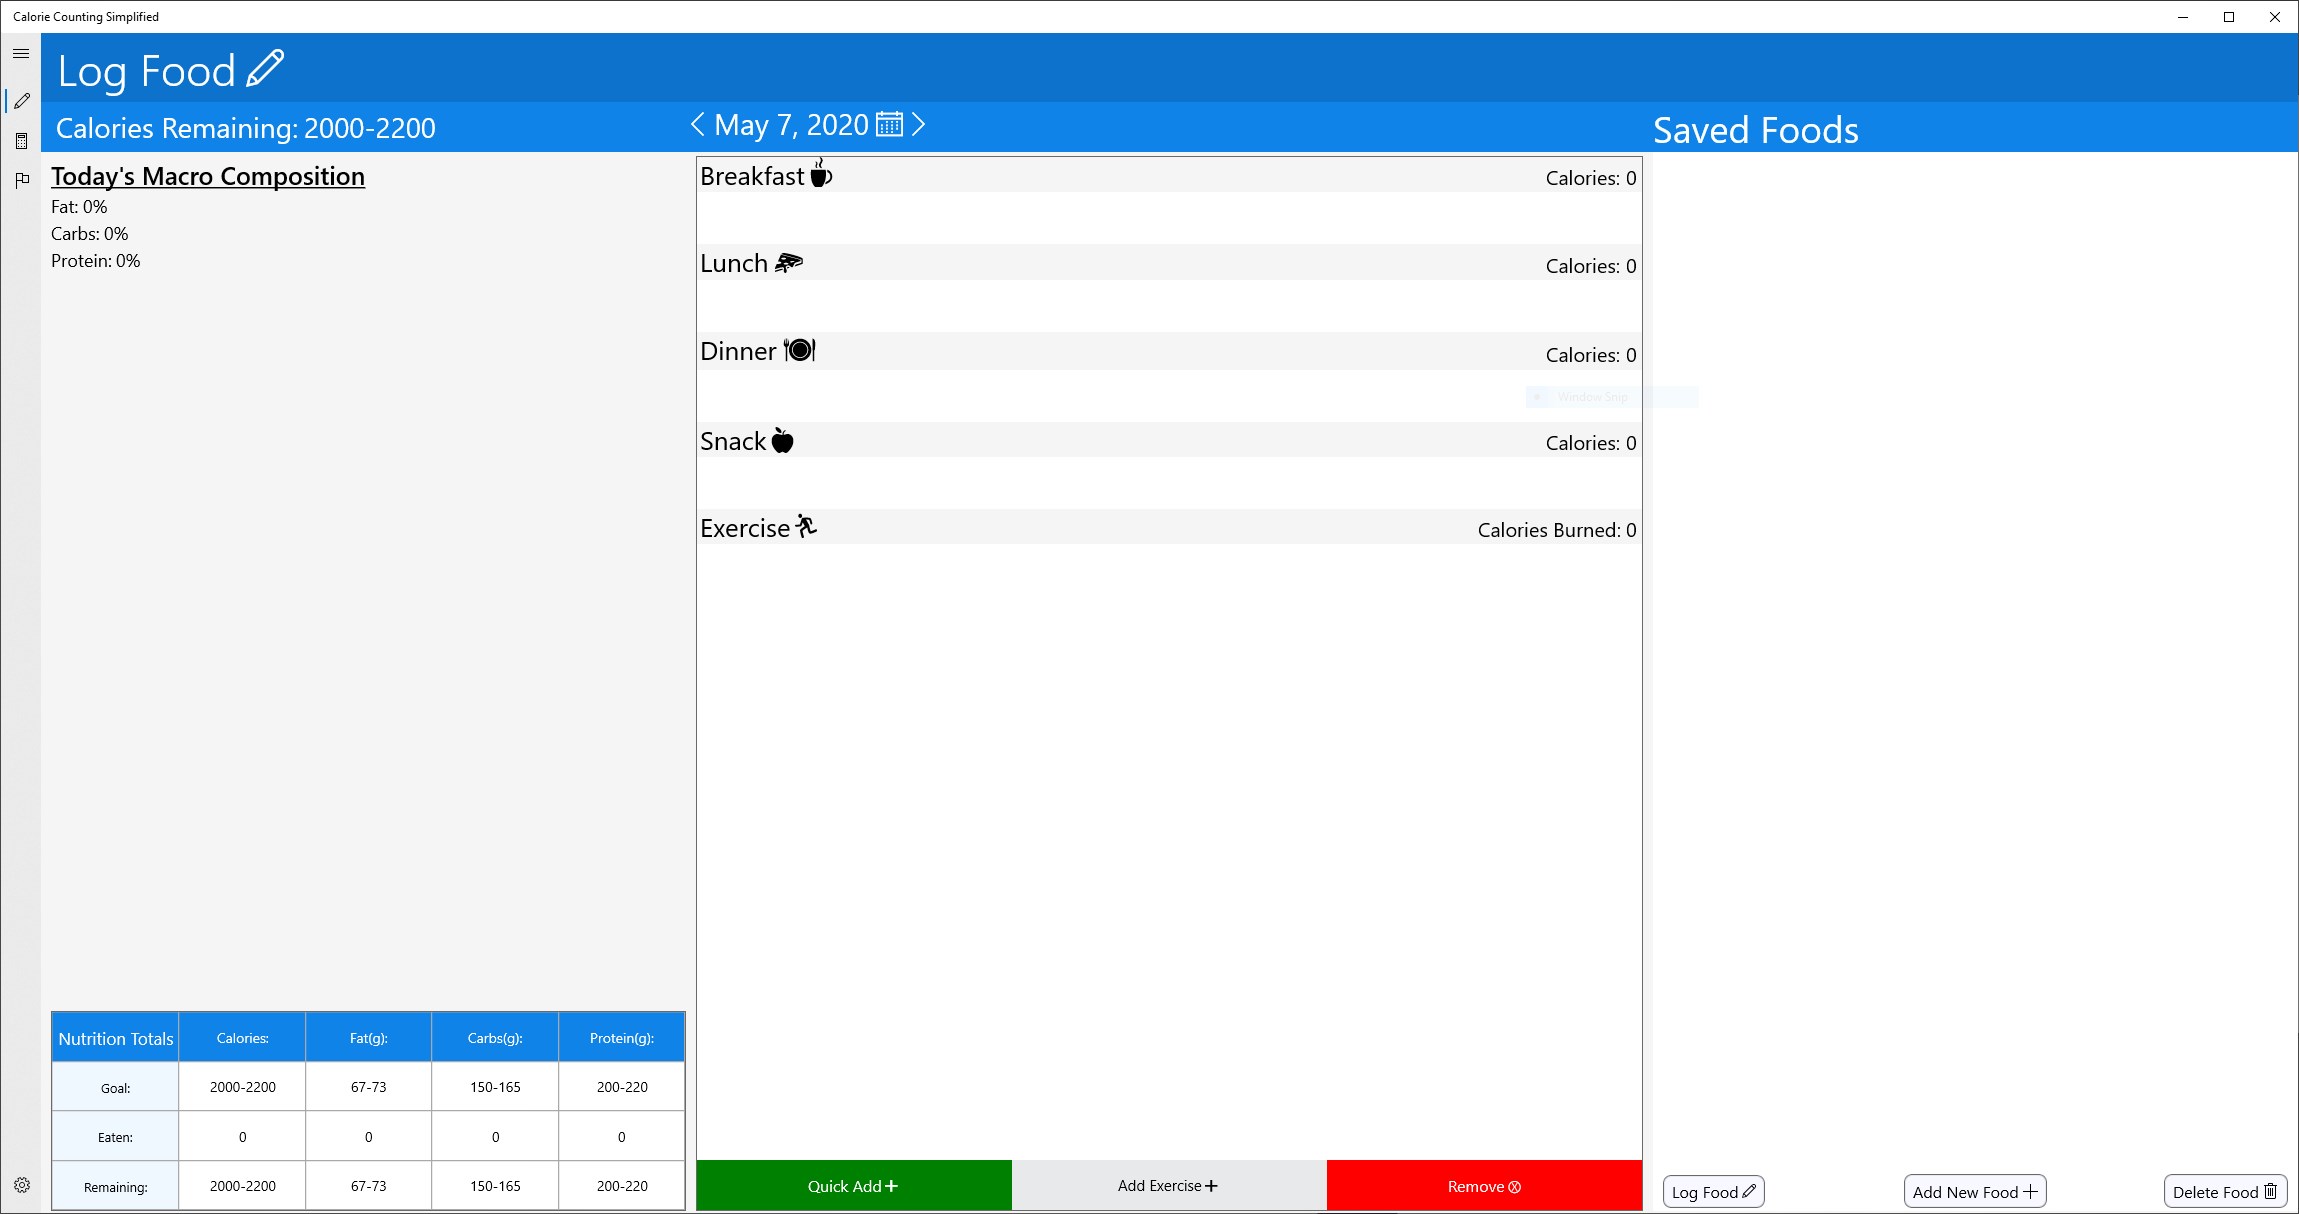The image size is (2299, 1214).
Task: Open settings gear in sidebar
Action: click(x=22, y=1185)
